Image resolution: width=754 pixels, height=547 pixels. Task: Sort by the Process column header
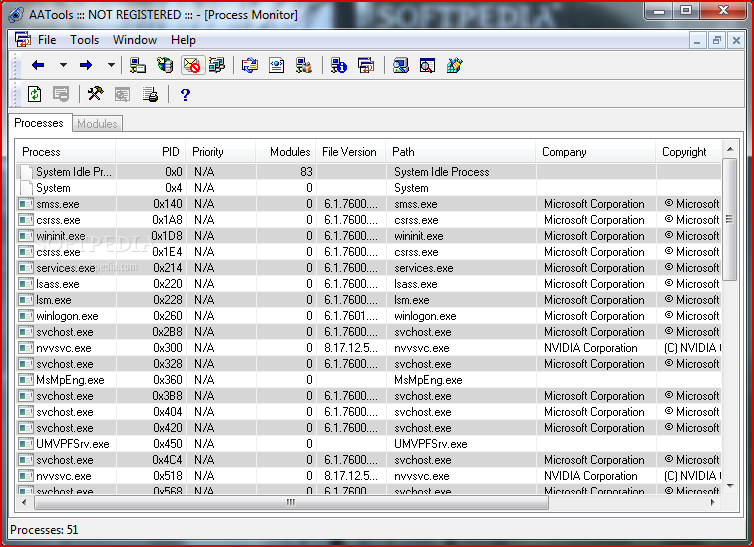tap(65, 152)
